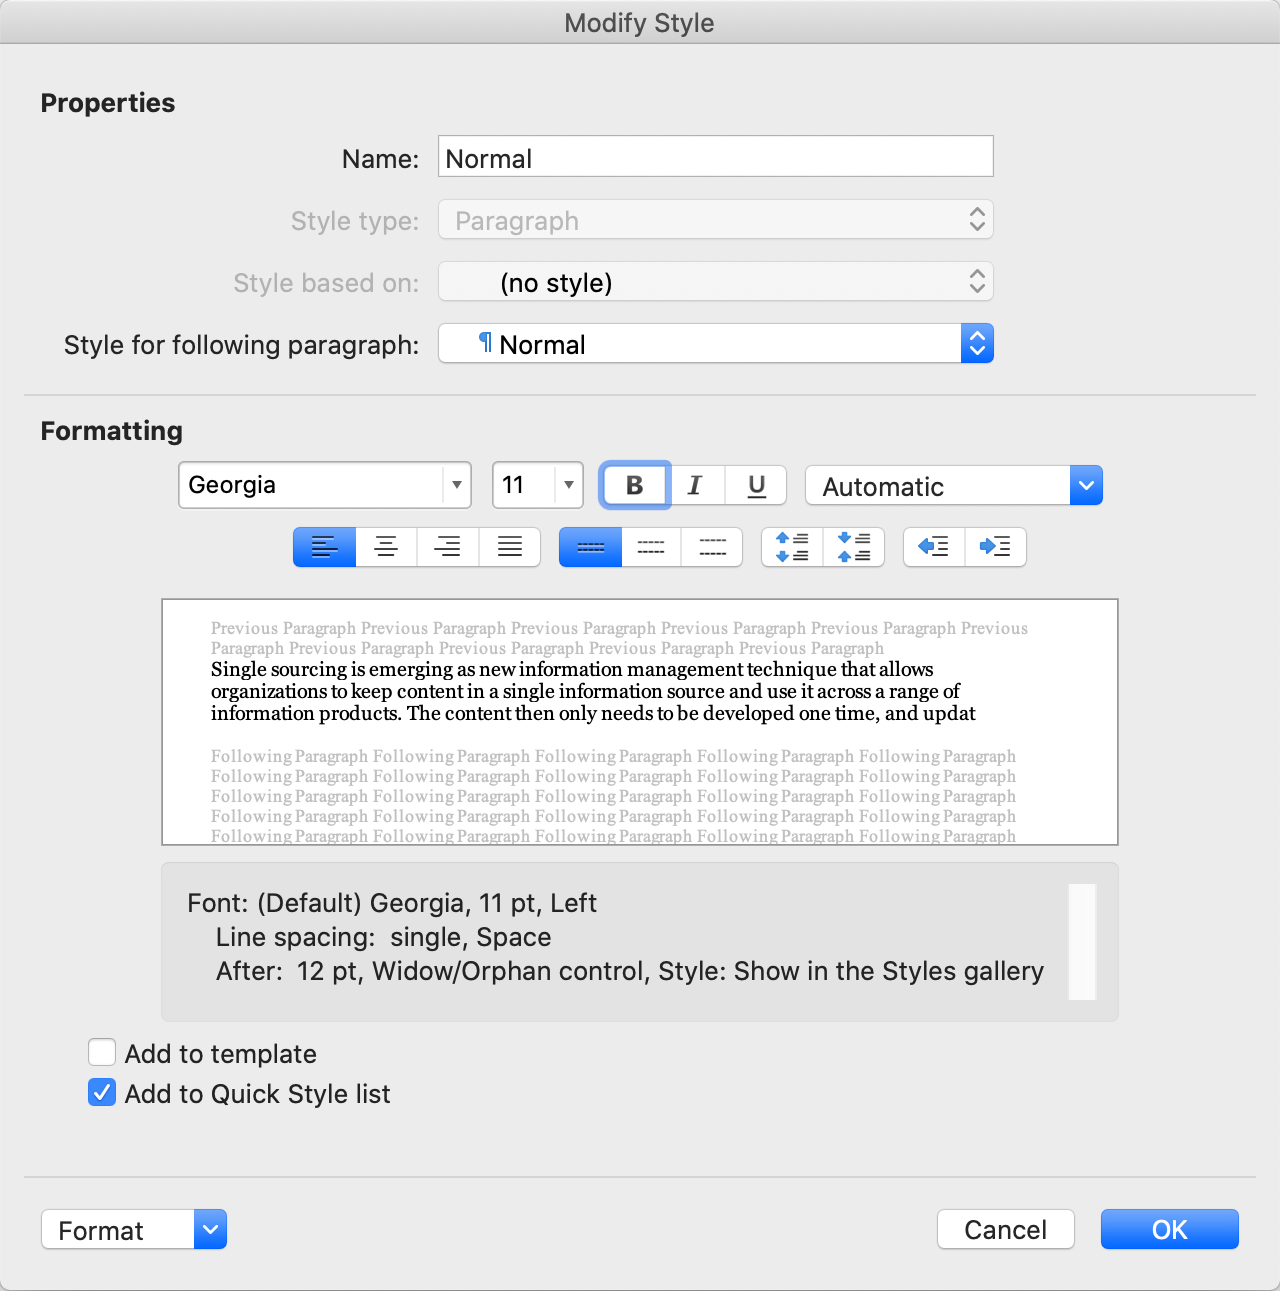Increase paragraph spacing
This screenshot has width=1280, height=1291.
coord(792,547)
